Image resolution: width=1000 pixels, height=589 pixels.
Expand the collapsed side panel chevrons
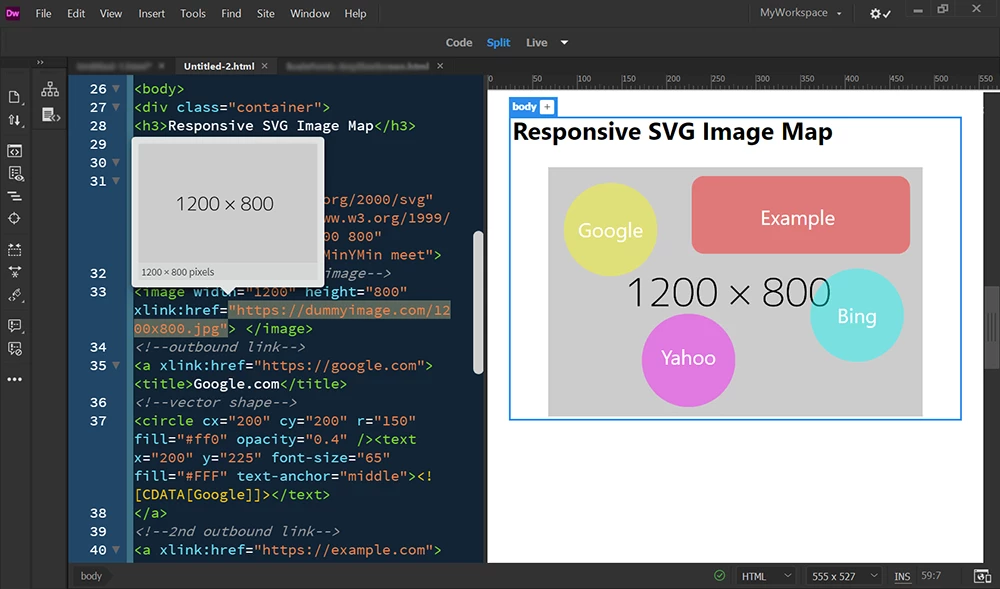pyautogui.click(x=40, y=62)
